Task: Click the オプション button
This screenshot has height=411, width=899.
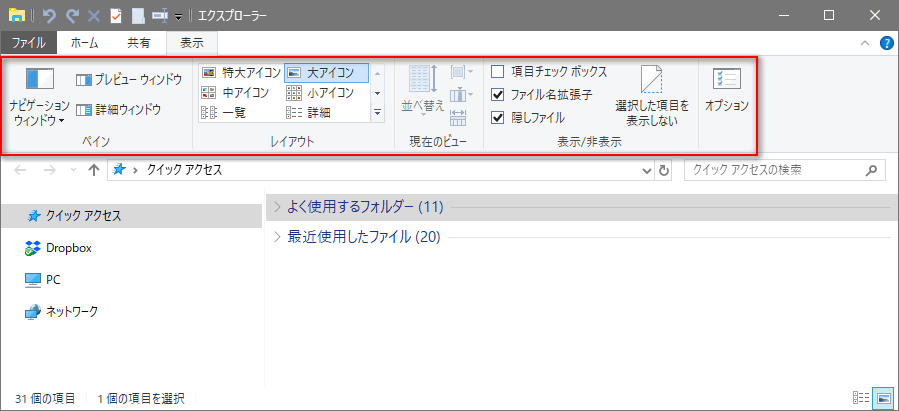Action: [x=727, y=90]
